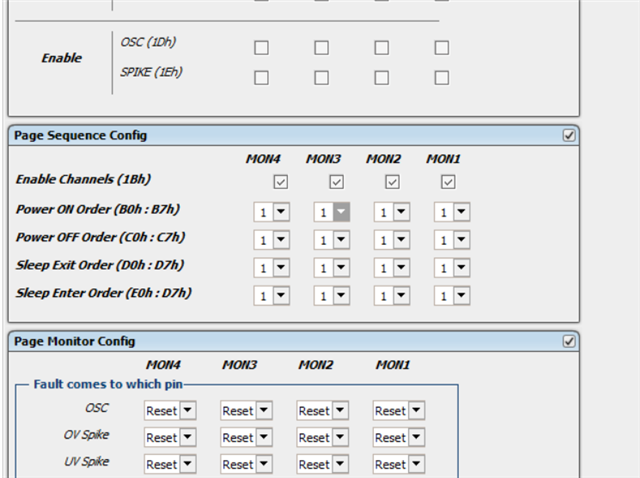Viewport: 640px width, 478px height.
Task: Open Sleep Exit Order dropdown for MON3
Action: point(332,267)
